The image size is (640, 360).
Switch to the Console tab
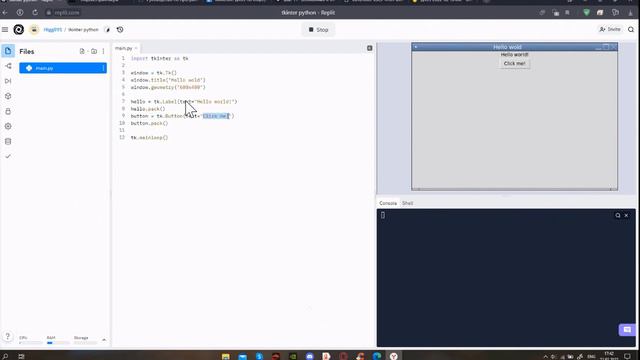point(388,203)
